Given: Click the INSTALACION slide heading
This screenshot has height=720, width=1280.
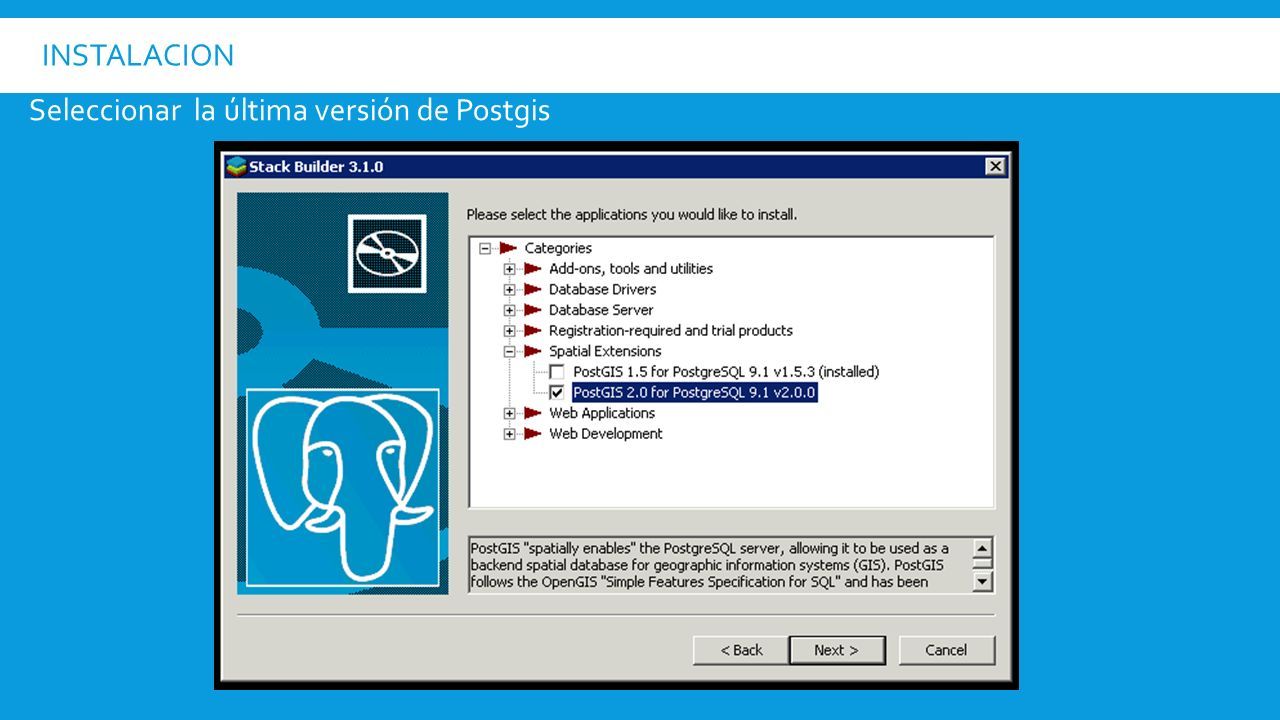Looking at the screenshot, I should pos(138,55).
